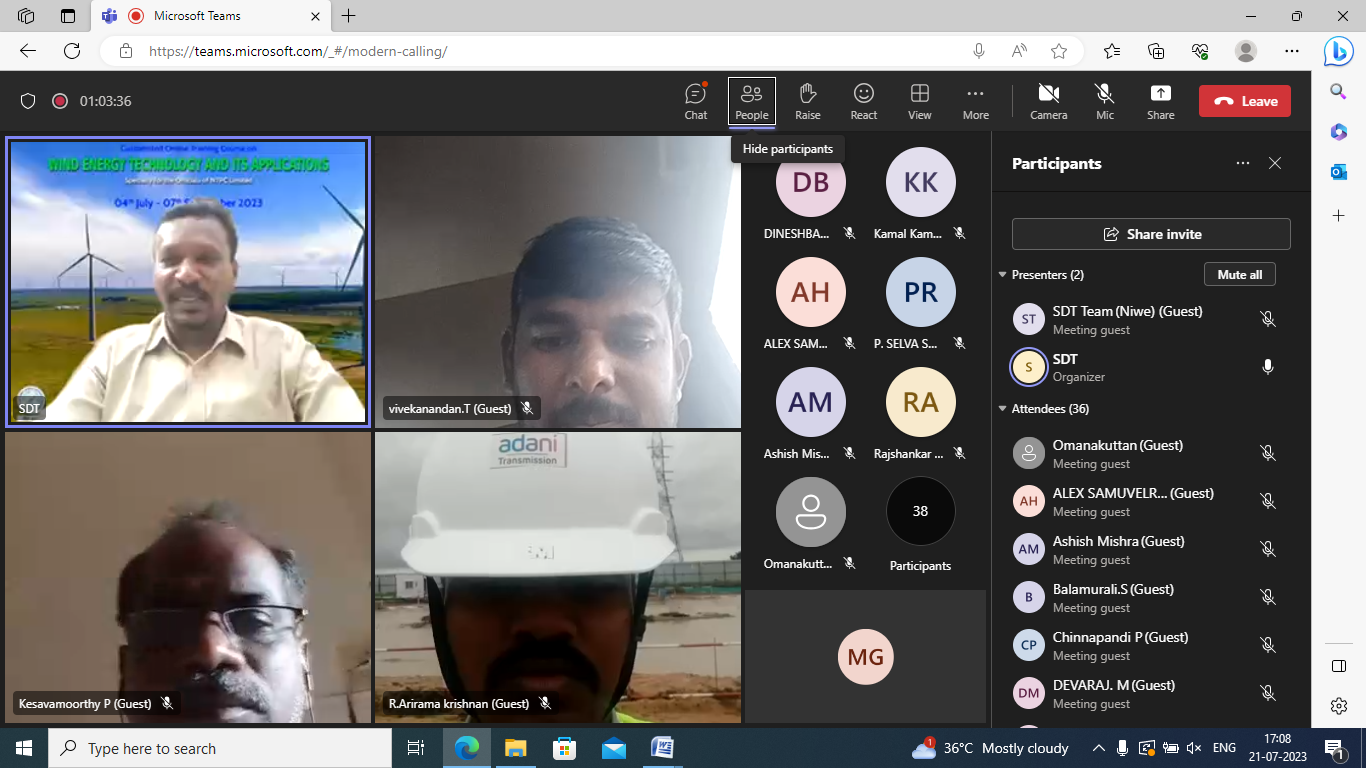Viewport: 1366px width, 768px height.
Task: Collapse the Presenters (2) section
Action: point(1003,275)
